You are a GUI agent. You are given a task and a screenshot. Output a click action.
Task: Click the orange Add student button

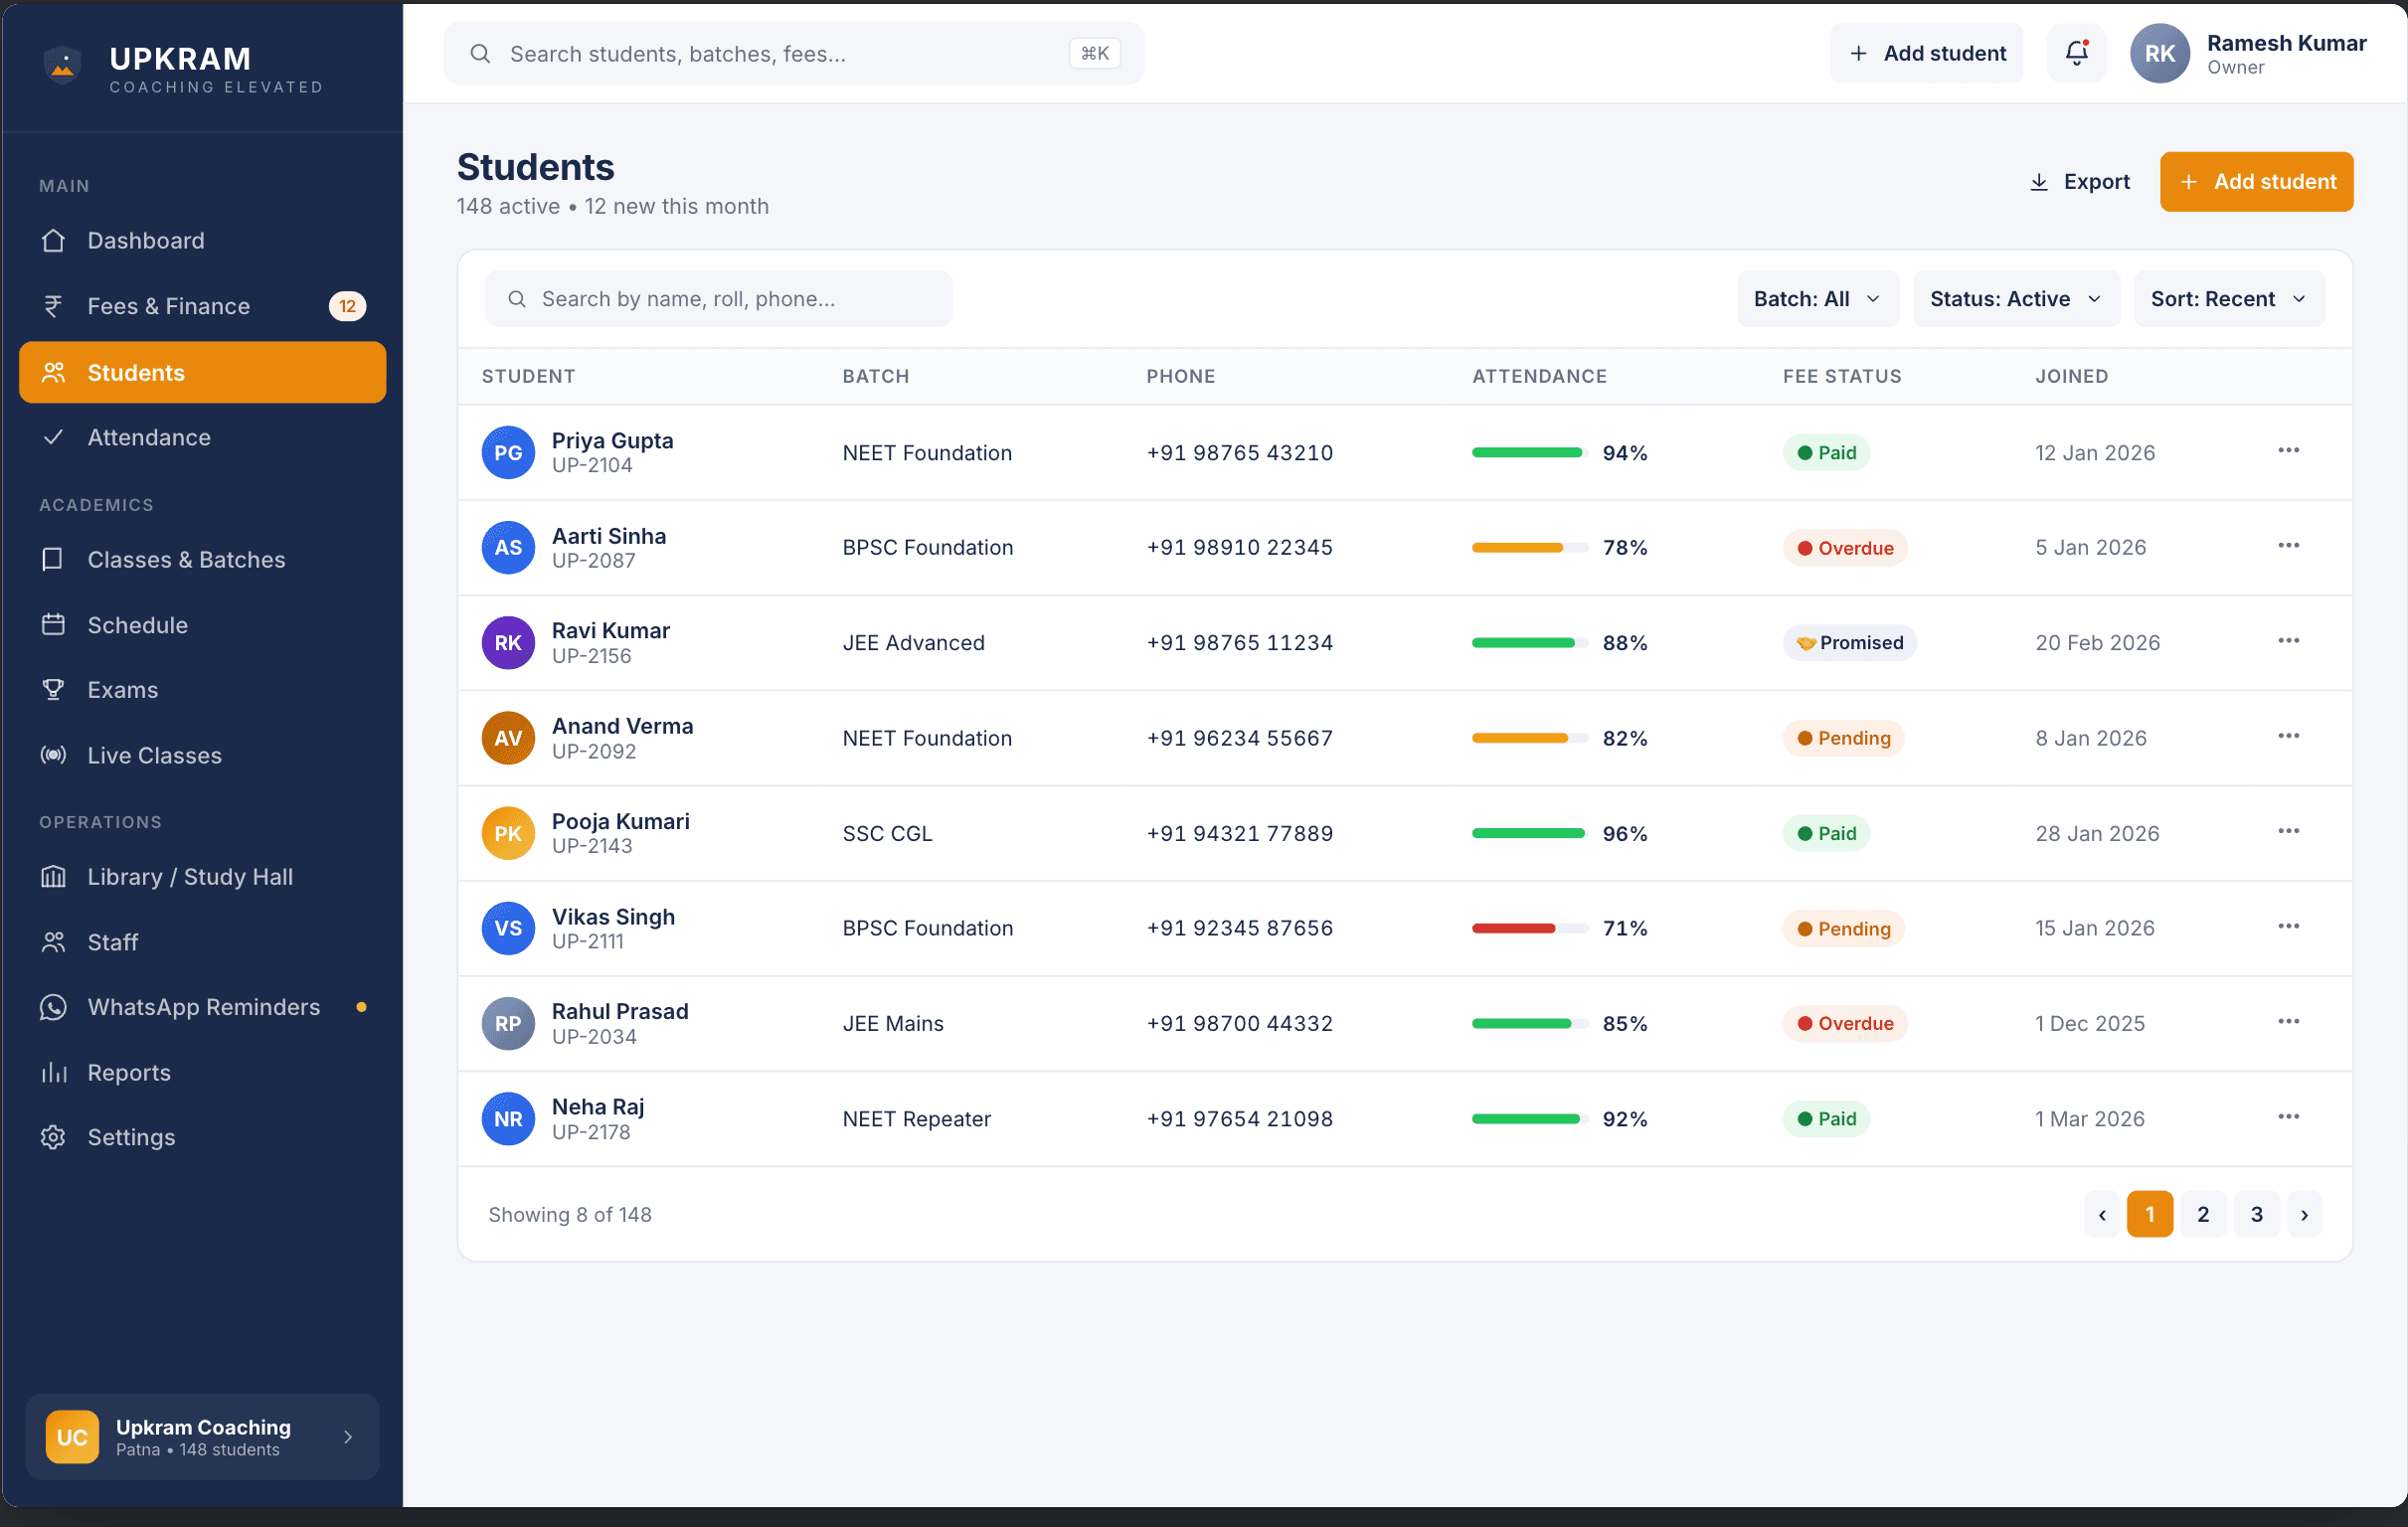2255,182
